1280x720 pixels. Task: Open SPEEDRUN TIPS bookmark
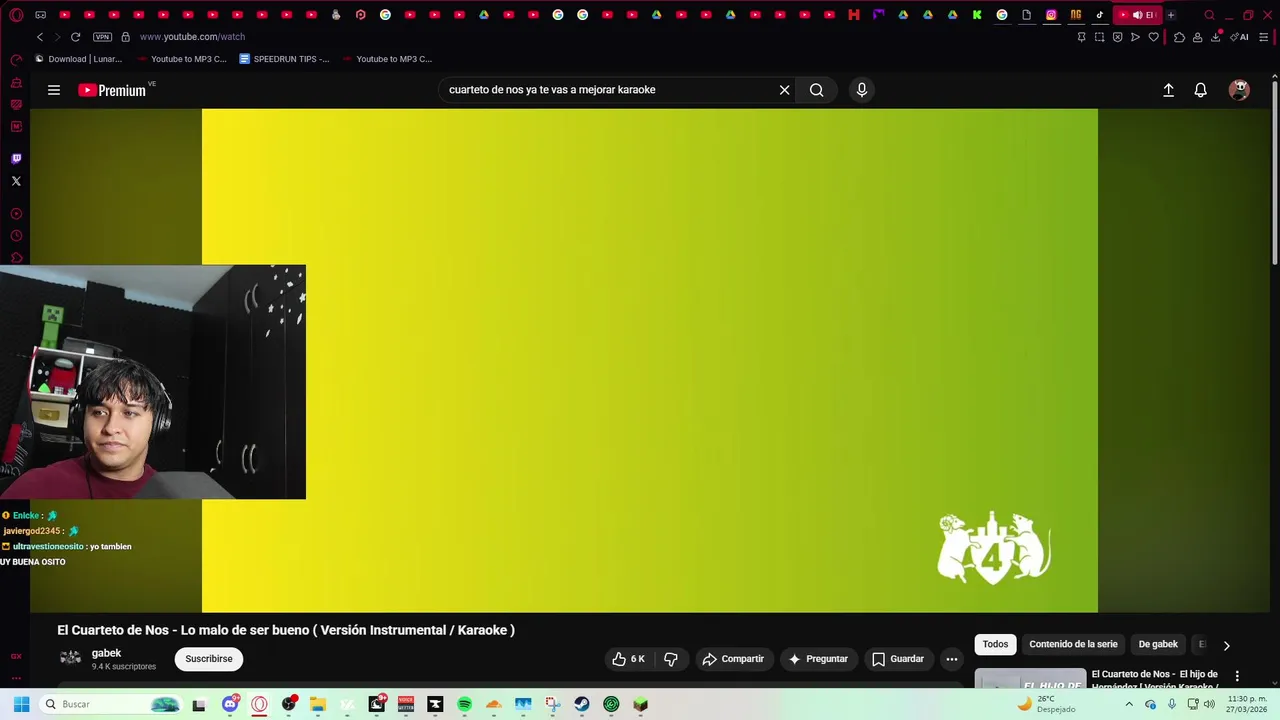[x=285, y=59]
